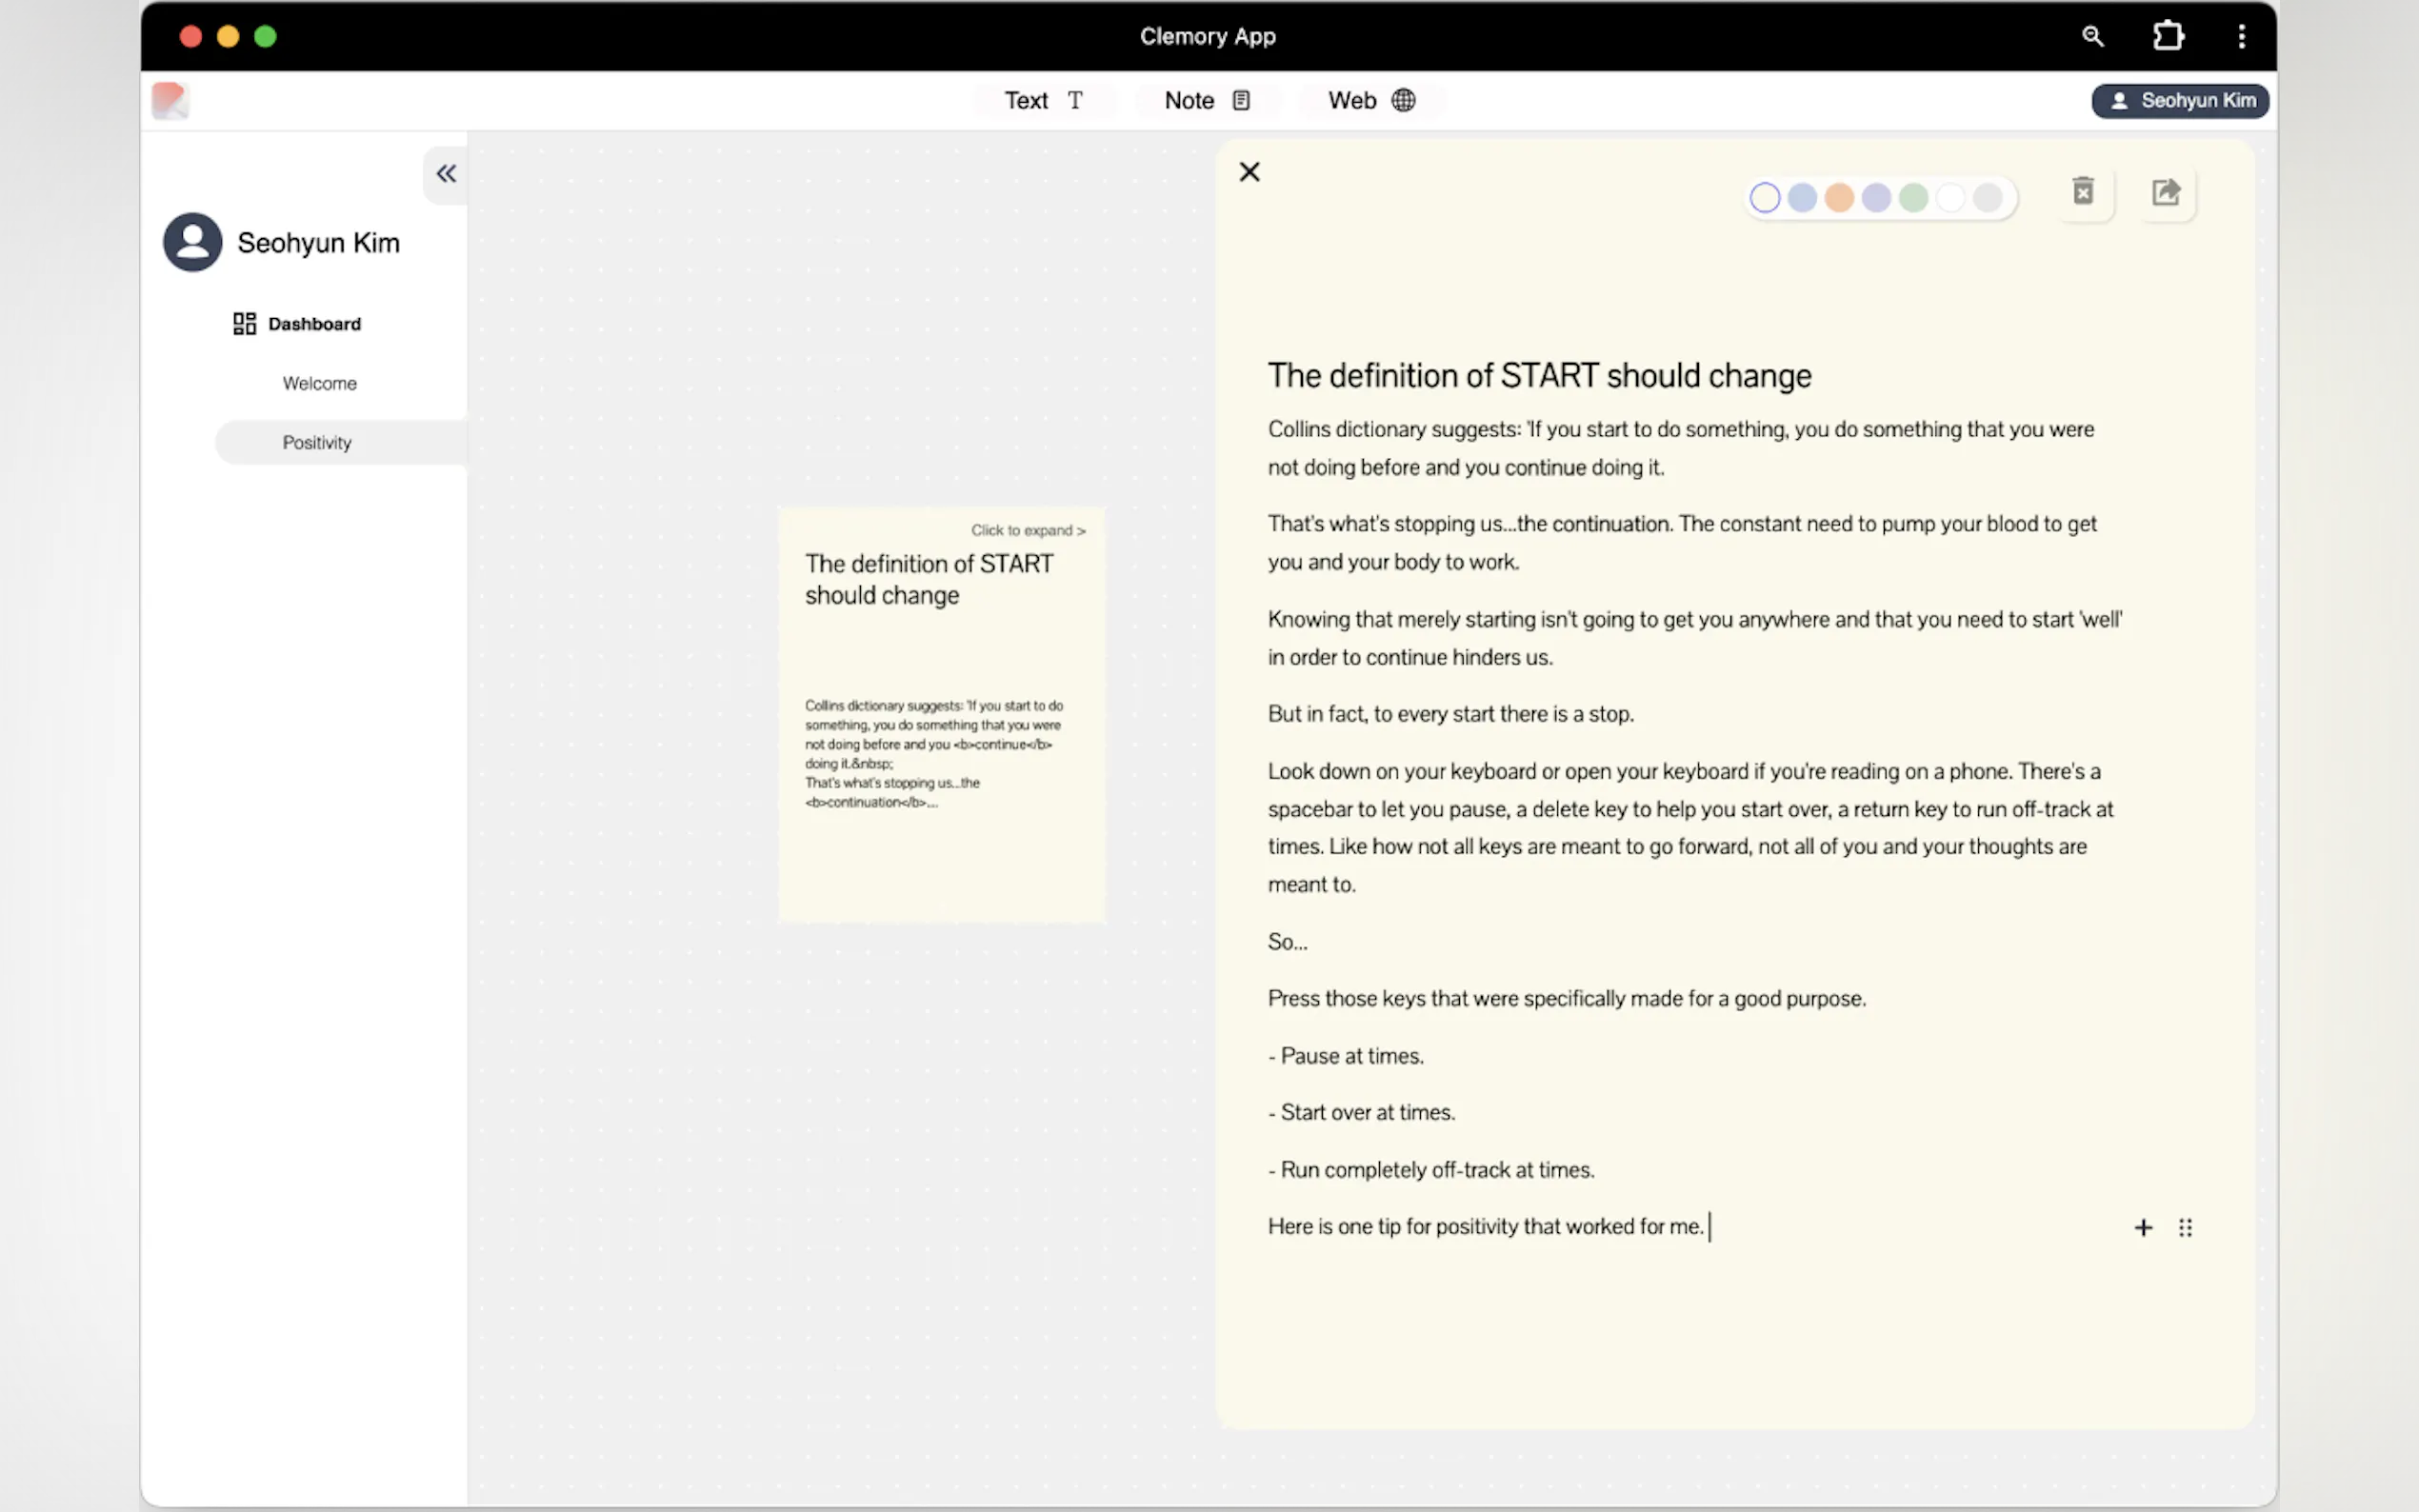
Task: Choose the peach orange color swatch
Action: click(1839, 198)
